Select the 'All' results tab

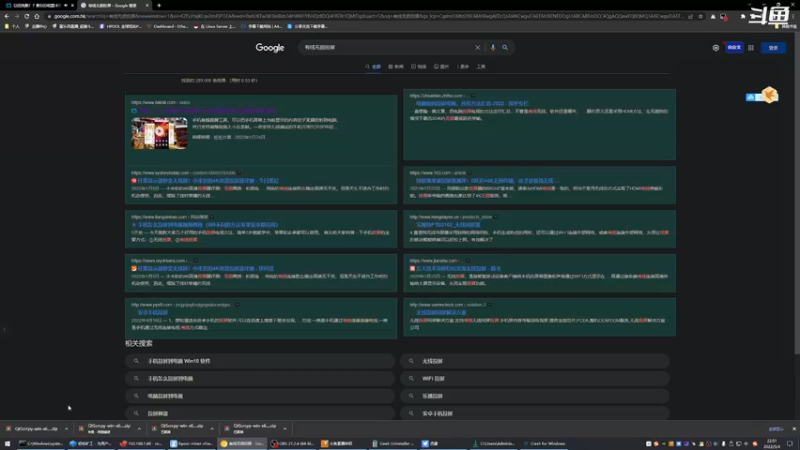(373, 67)
